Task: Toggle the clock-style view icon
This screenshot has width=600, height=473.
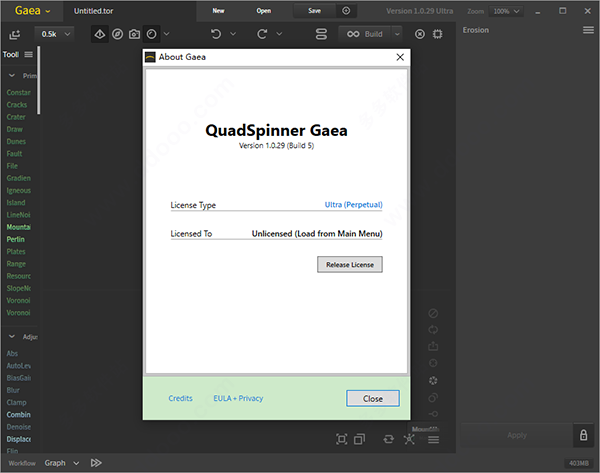Action: coord(152,34)
